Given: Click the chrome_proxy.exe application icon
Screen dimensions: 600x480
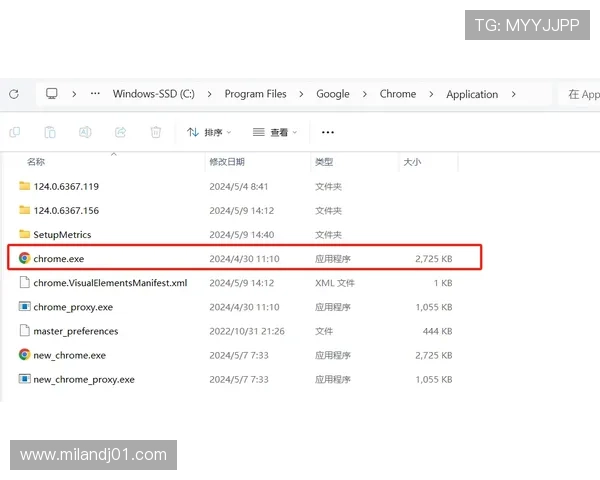Looking at the screenshot, I should [24, 307].
